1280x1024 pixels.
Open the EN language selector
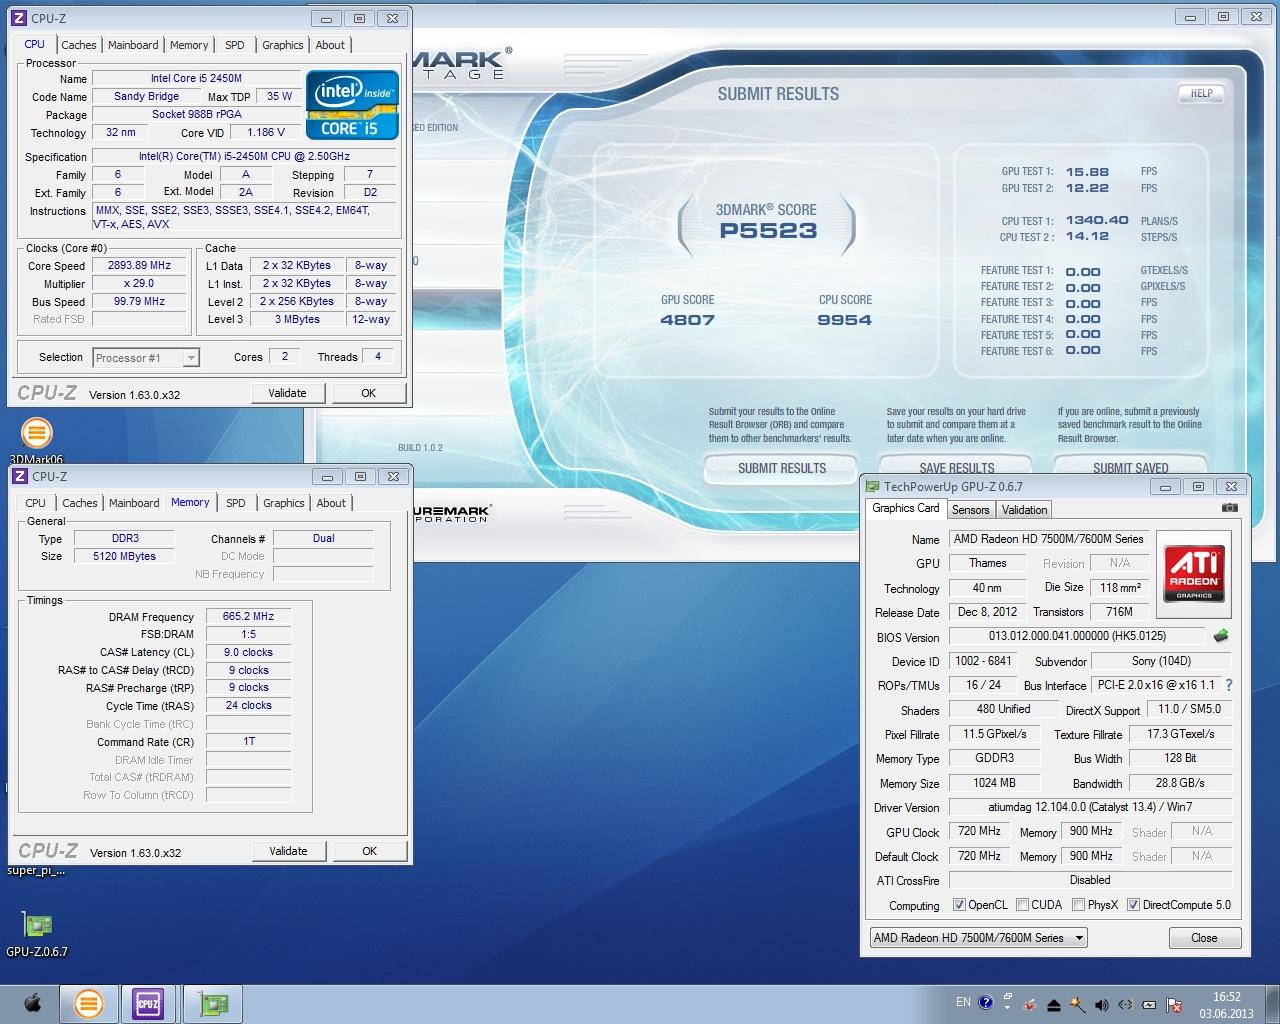point(963,1002)
